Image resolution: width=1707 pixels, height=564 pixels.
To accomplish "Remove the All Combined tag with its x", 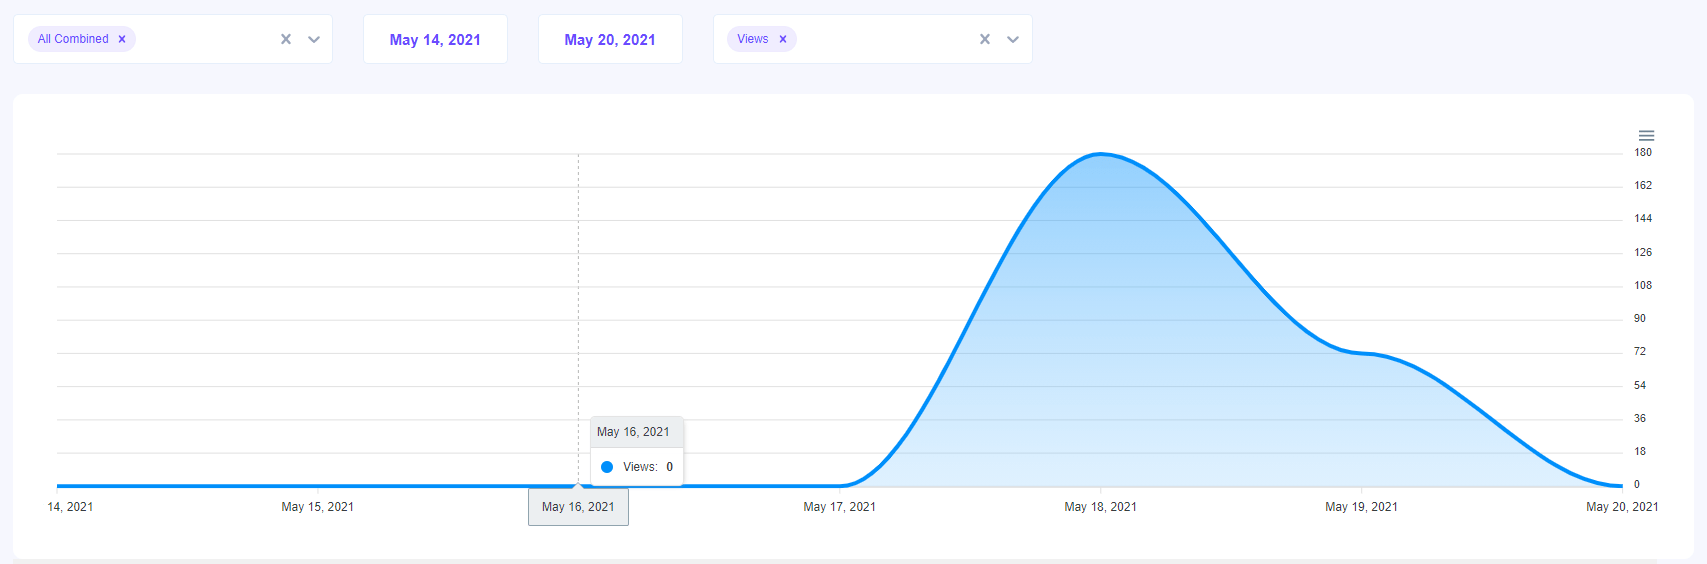I will coord(122,39).
